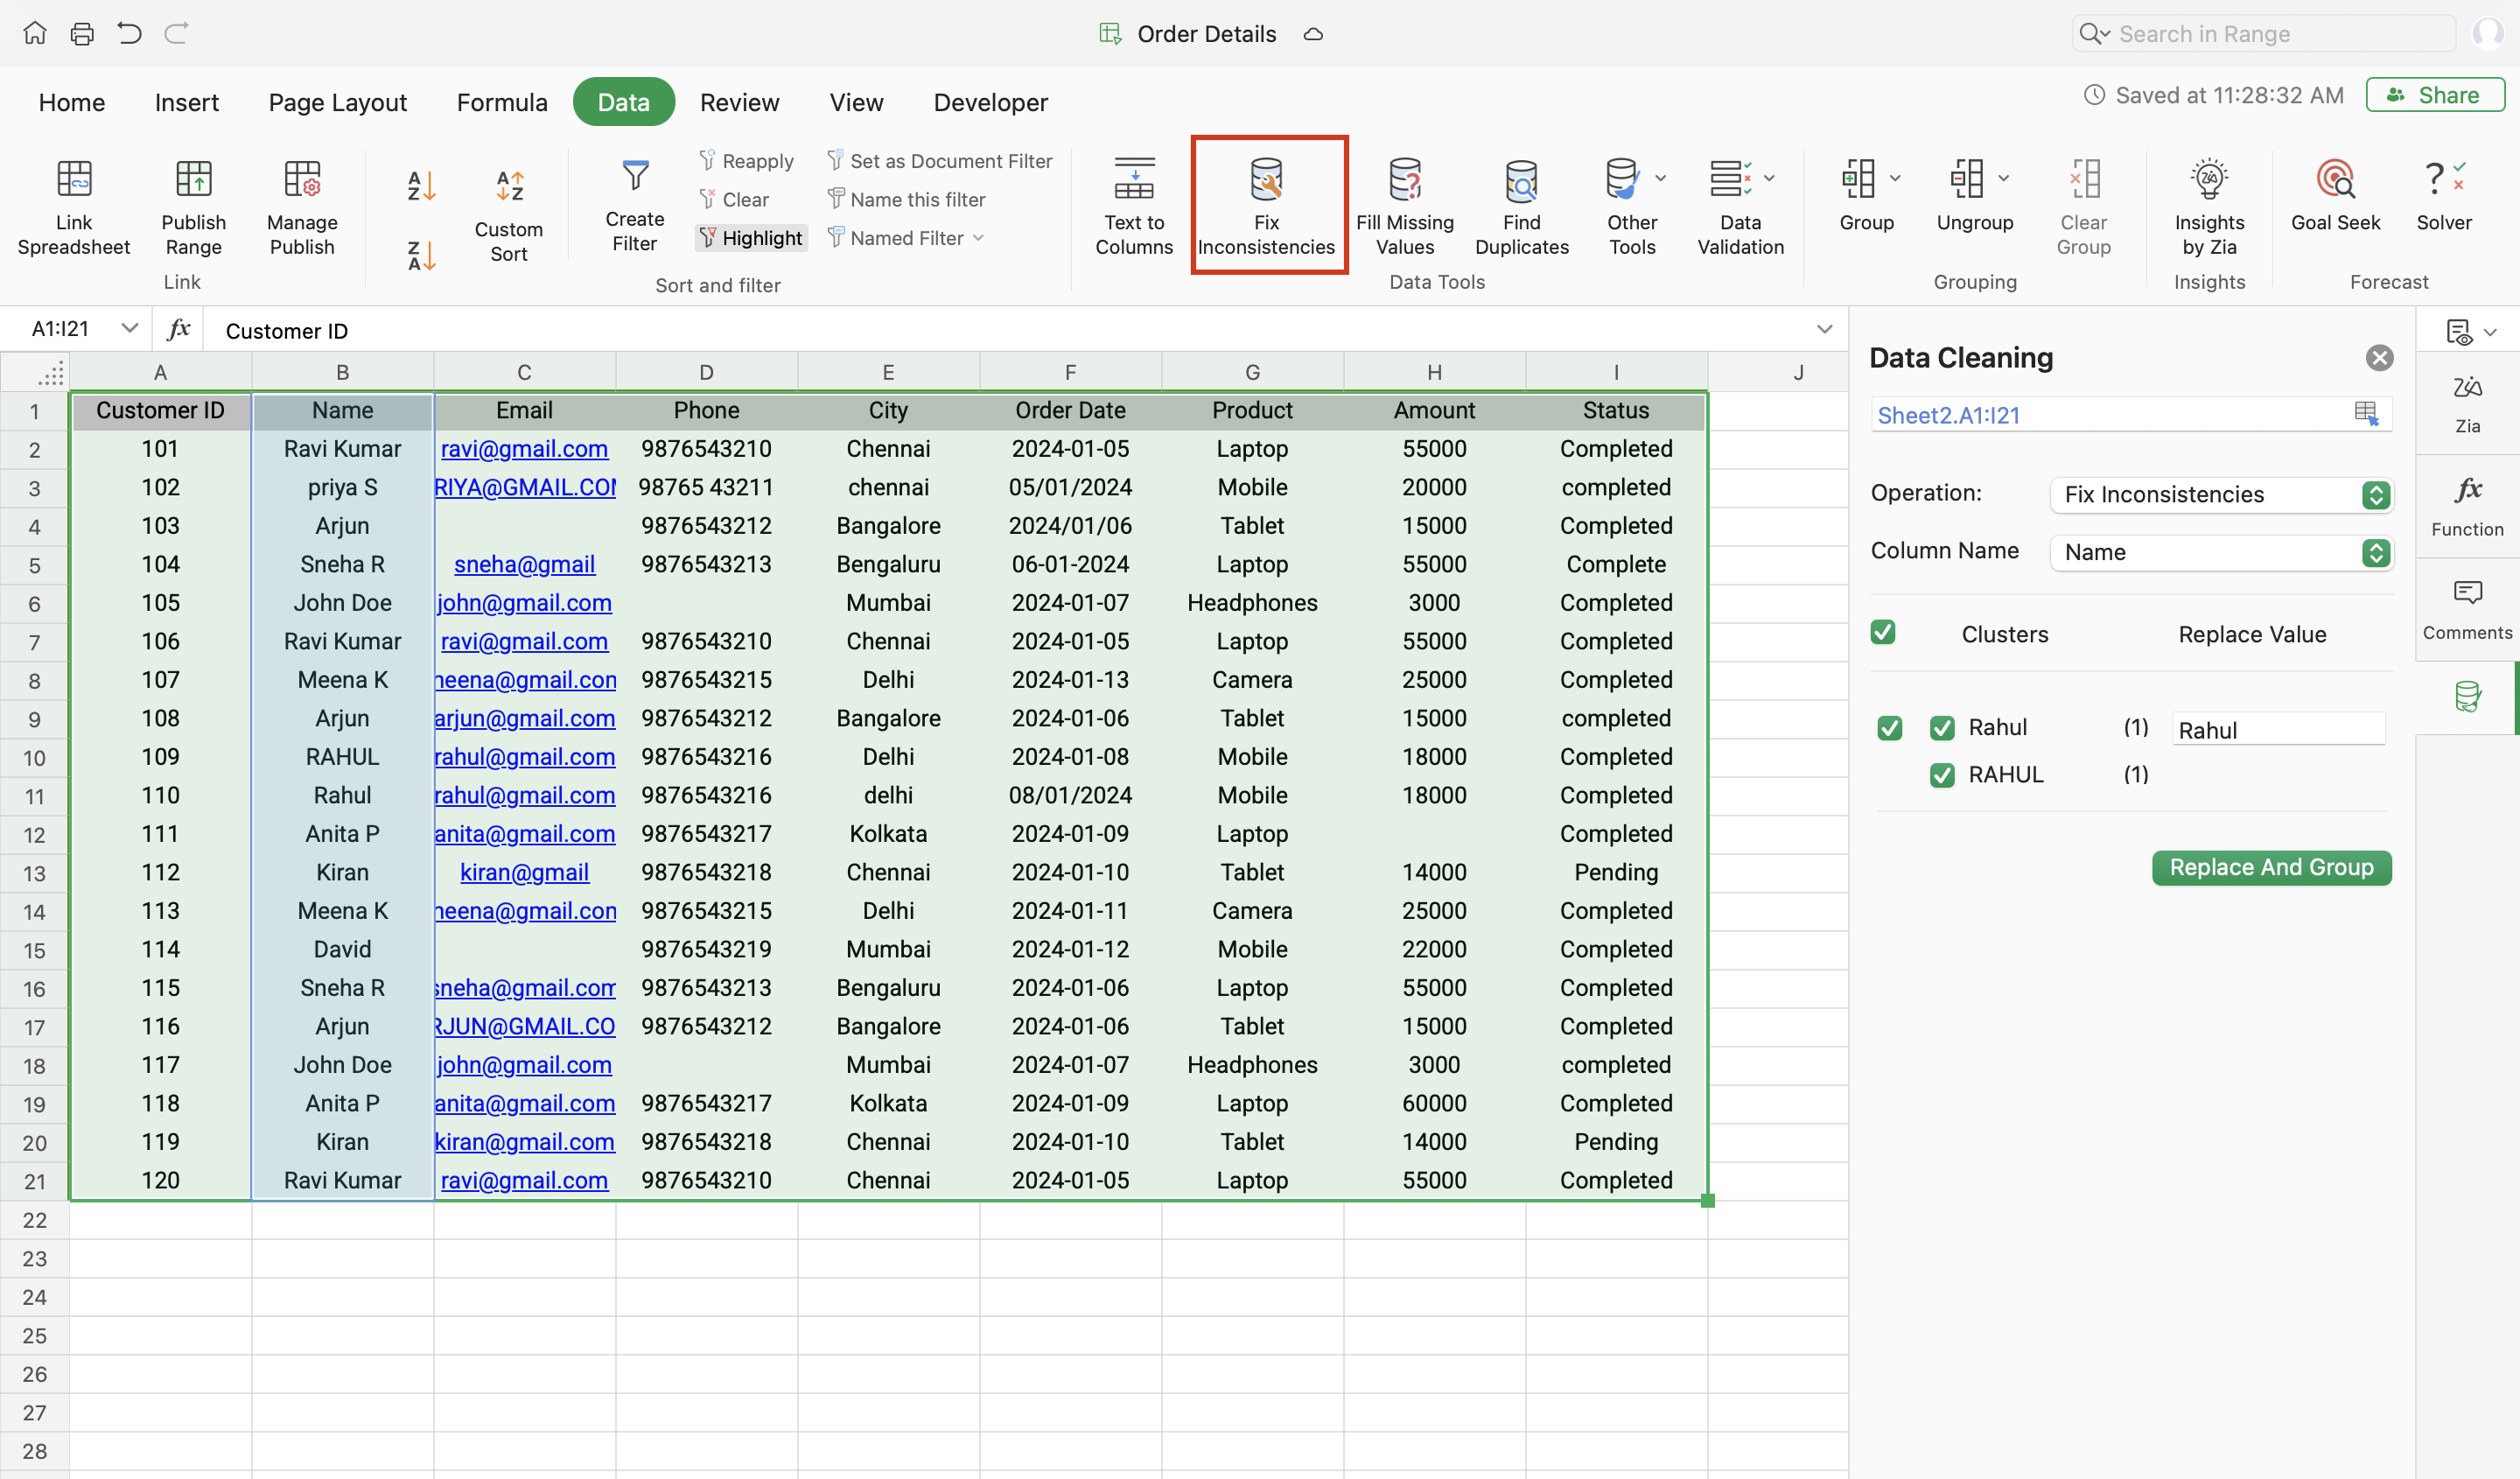The height and width of the screenshot is (1479, 2520).
Task: Click the Publish Range icon
Action: pyautogui.click(x=193, y=180)
